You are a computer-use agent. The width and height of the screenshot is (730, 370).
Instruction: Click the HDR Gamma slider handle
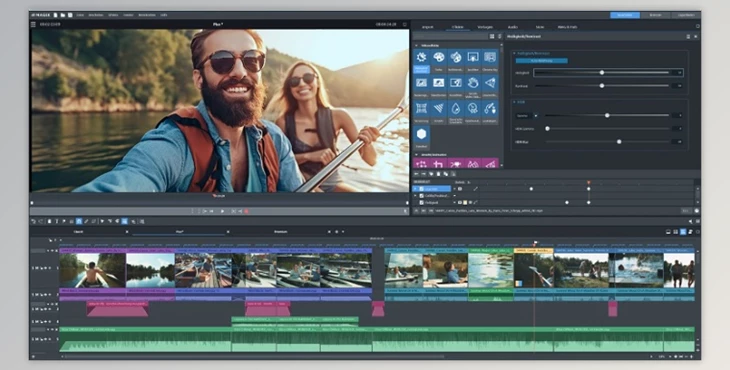coord(548,128)
